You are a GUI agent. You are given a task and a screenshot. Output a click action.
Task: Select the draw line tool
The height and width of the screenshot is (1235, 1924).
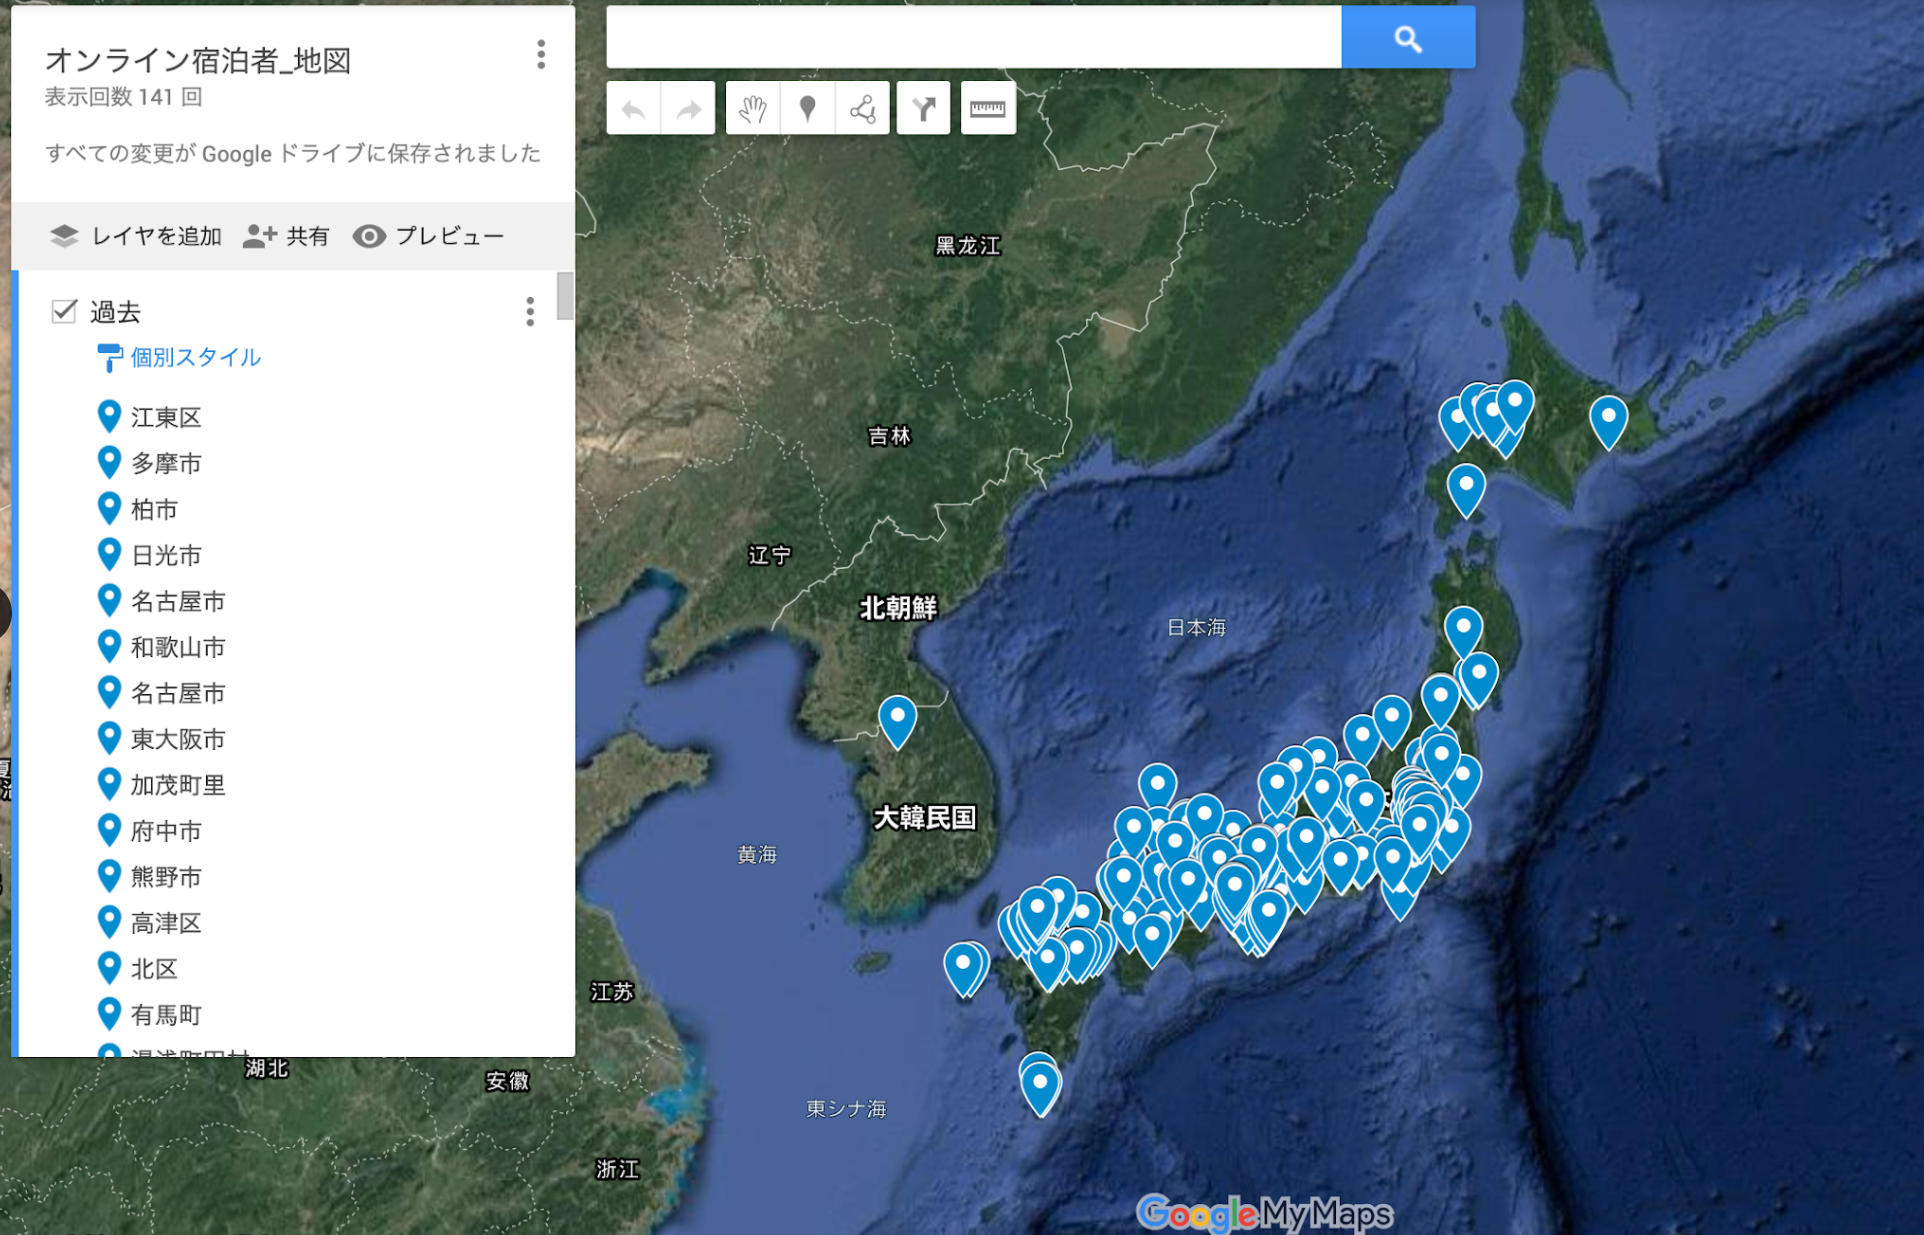(x=862, y=109)
